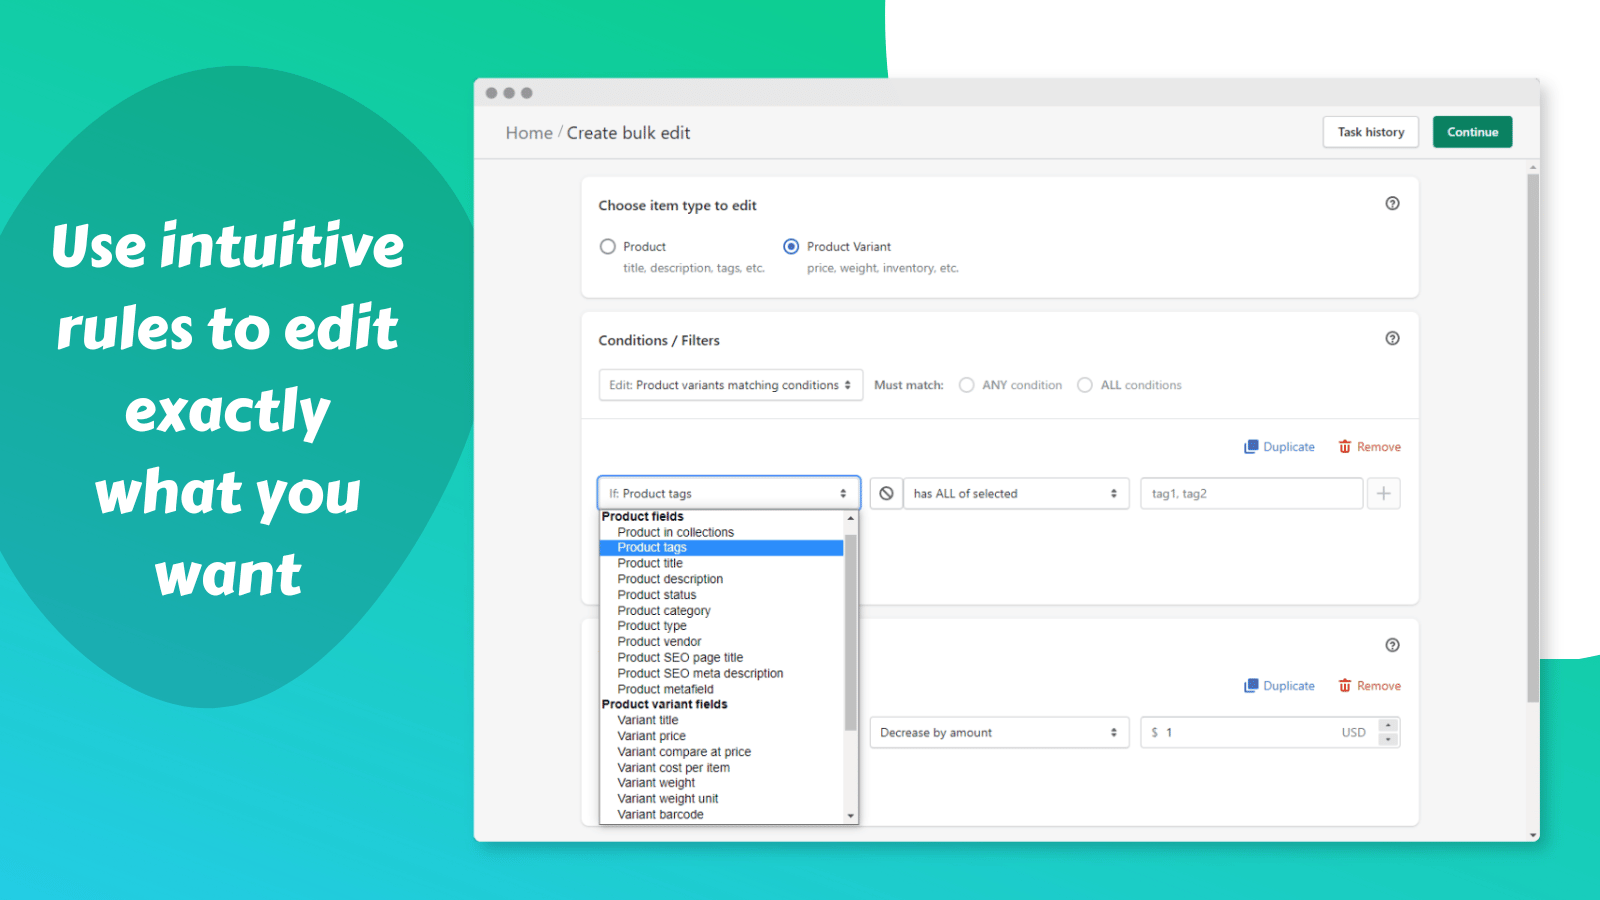Viewport: 1600px width, 900px height.
Task: Click the Continue button
Action: [1471, 131]
